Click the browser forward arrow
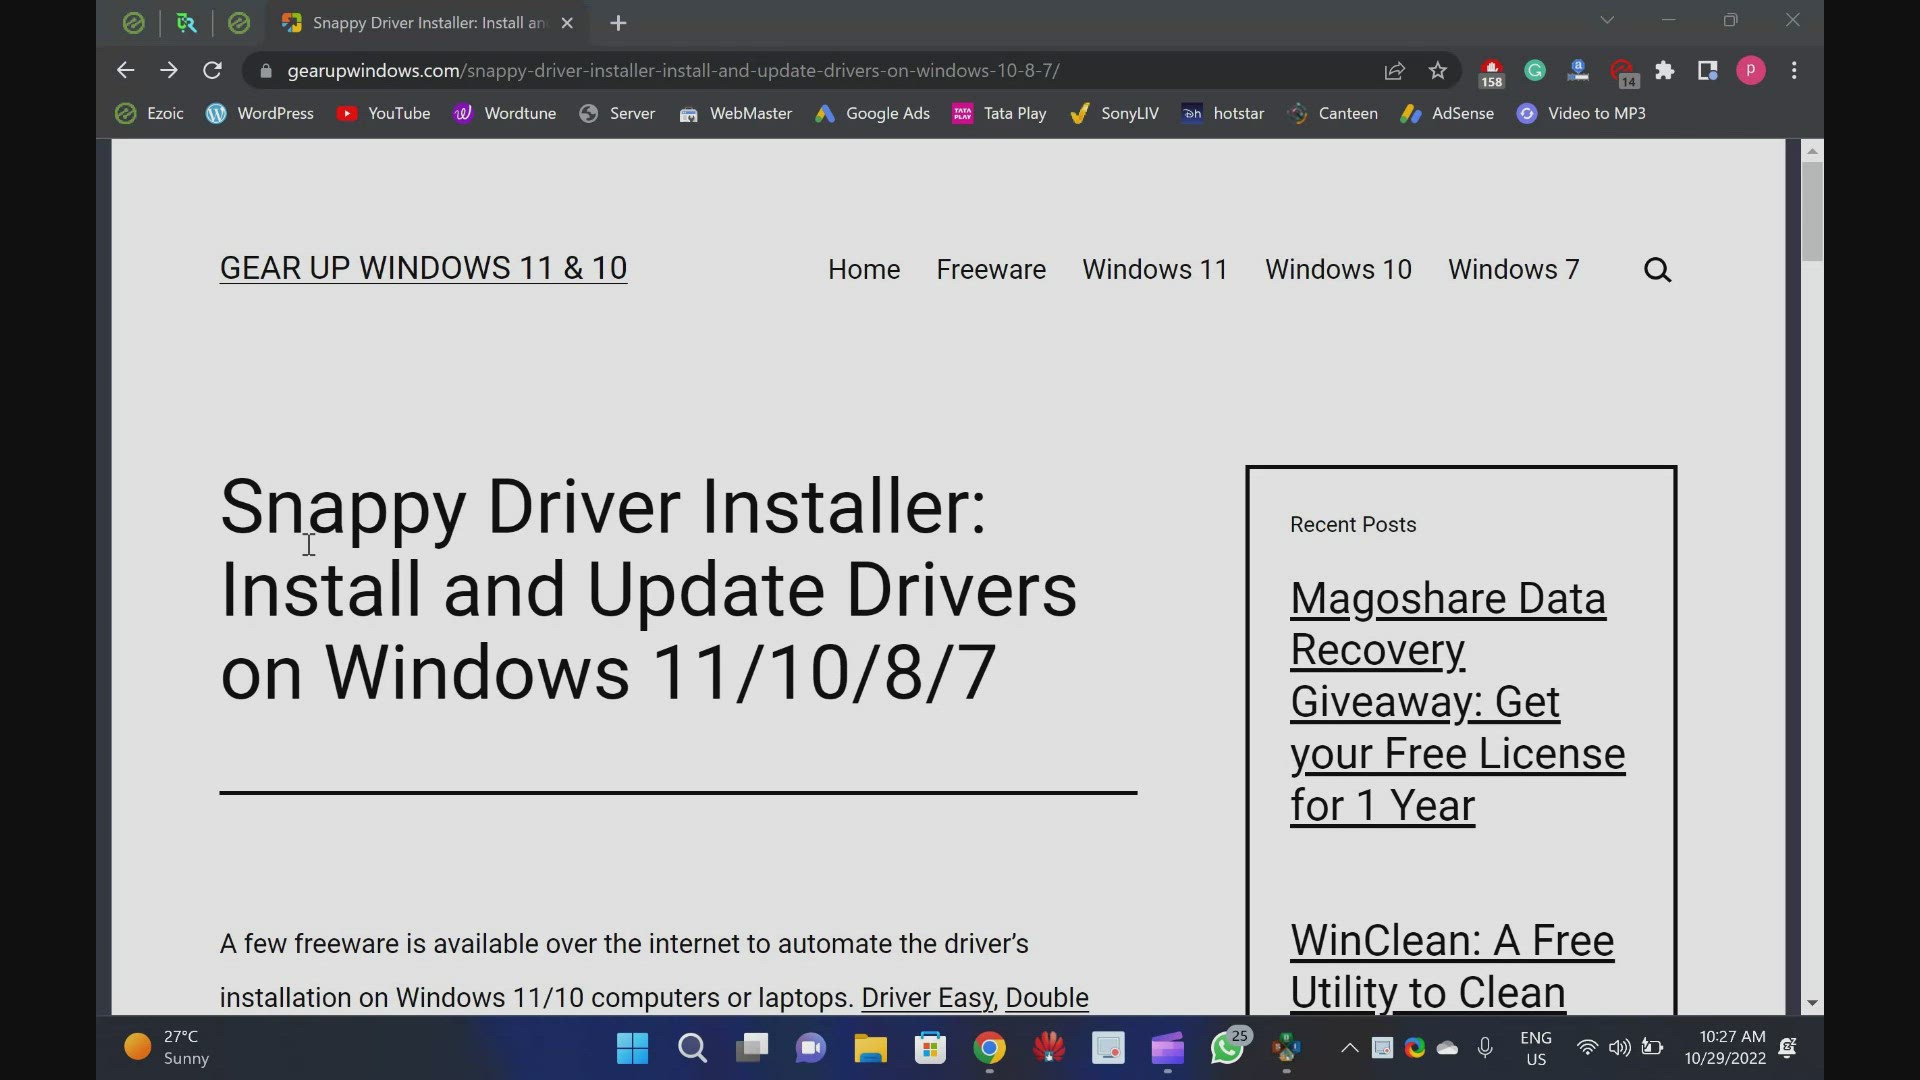Screen dimensions: 1920x1080 [168, 70]
